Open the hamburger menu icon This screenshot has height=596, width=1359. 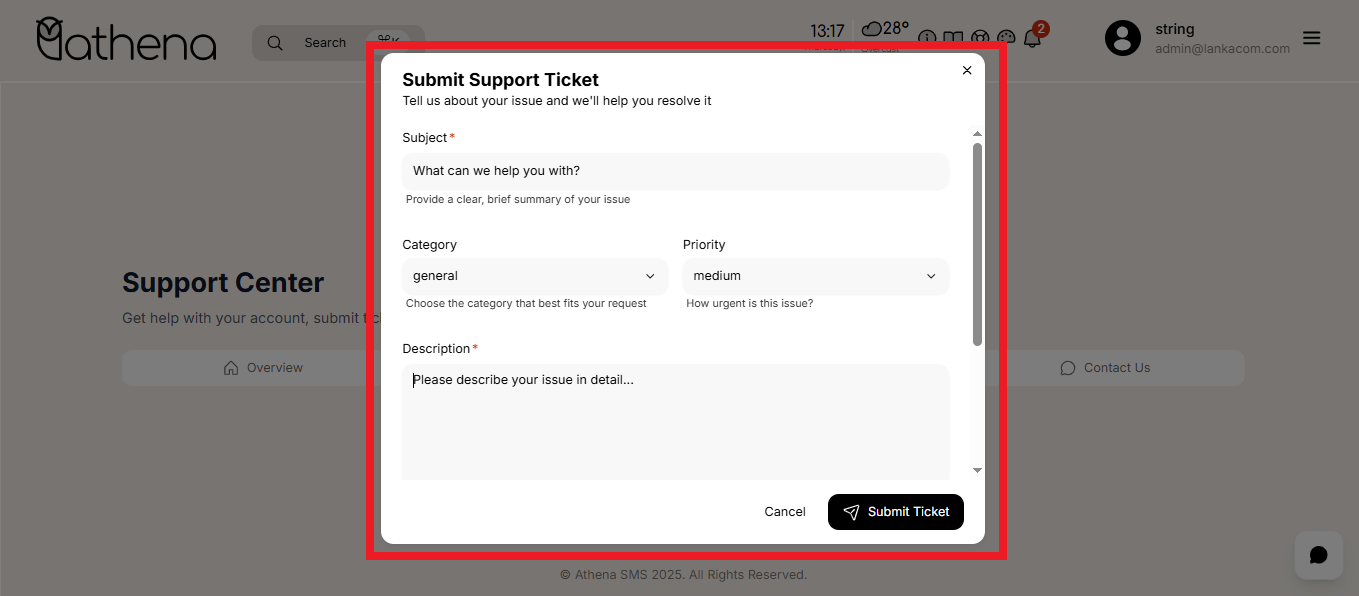tap(1312, 38)
